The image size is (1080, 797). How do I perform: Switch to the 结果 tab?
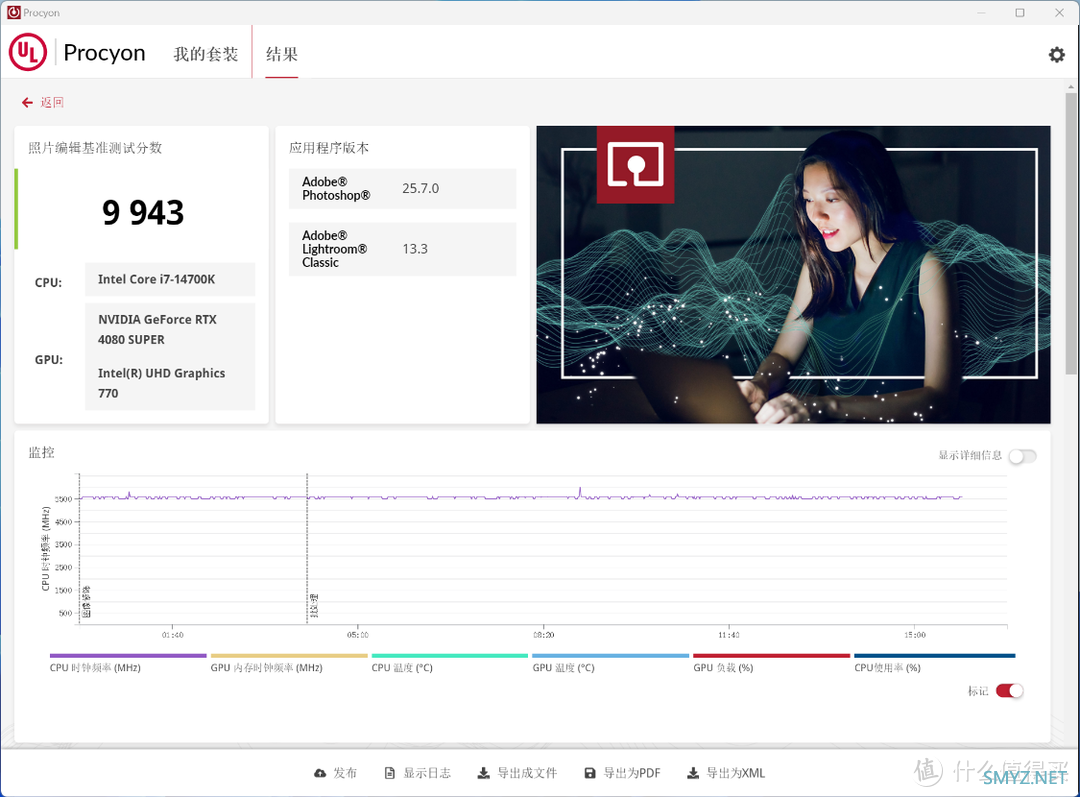[282, 54]
